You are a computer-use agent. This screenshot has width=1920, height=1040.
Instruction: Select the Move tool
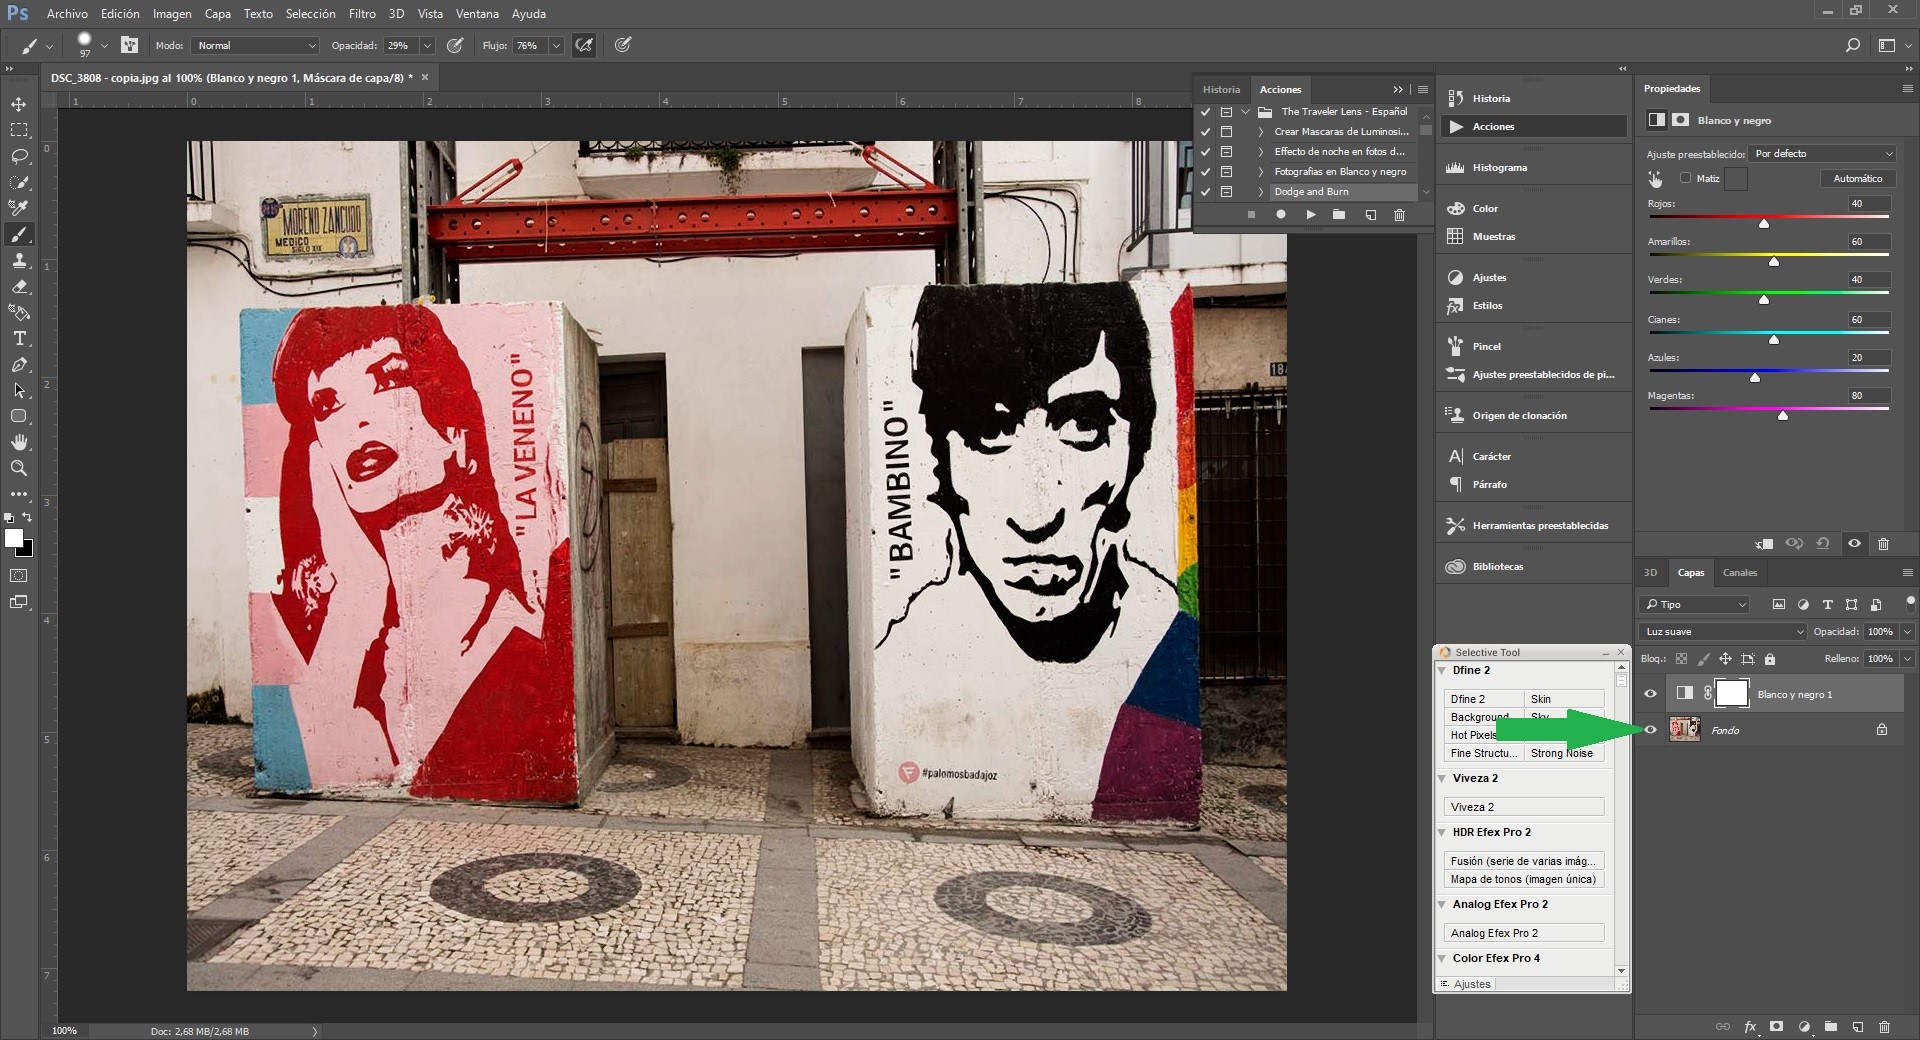point(19,104)
